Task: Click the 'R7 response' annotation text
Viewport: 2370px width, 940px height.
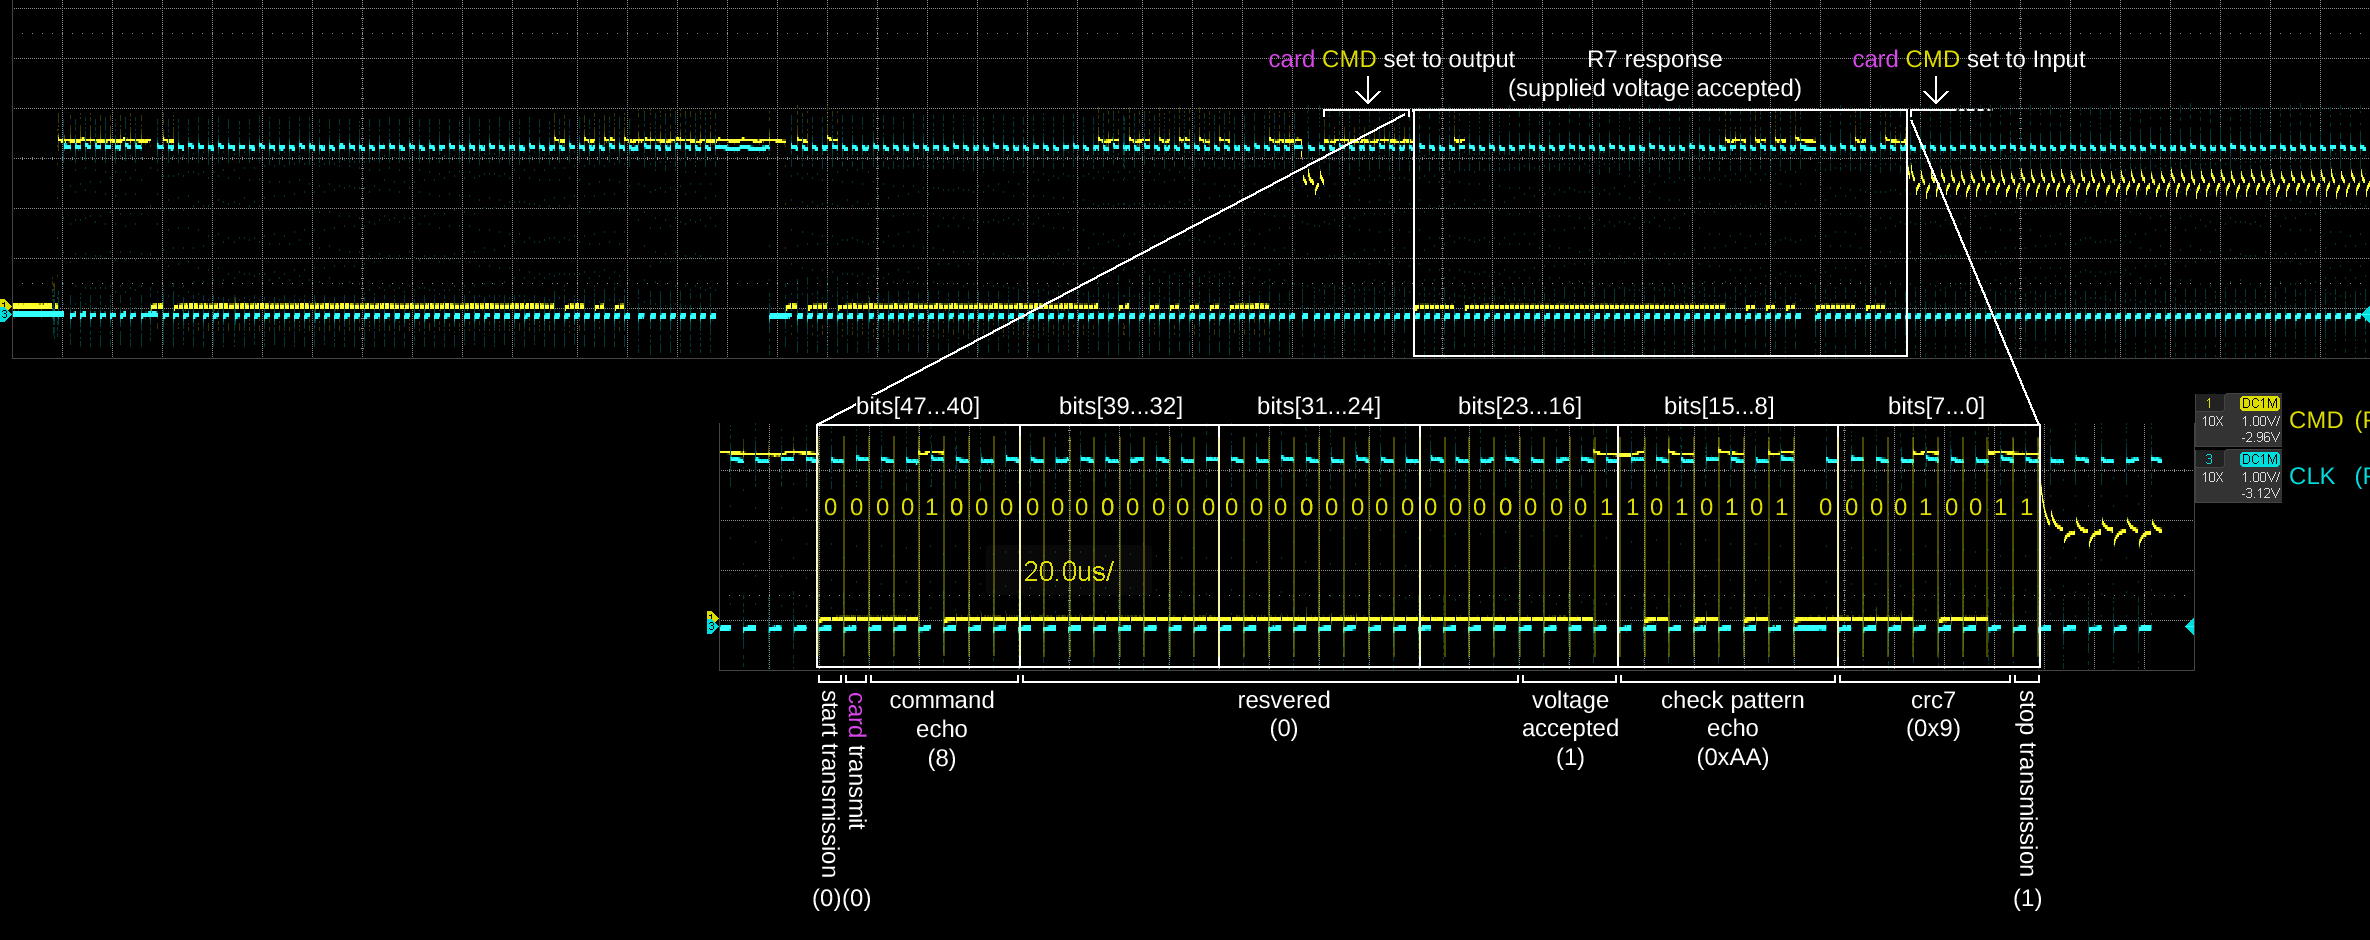Action: (1654, 60)
